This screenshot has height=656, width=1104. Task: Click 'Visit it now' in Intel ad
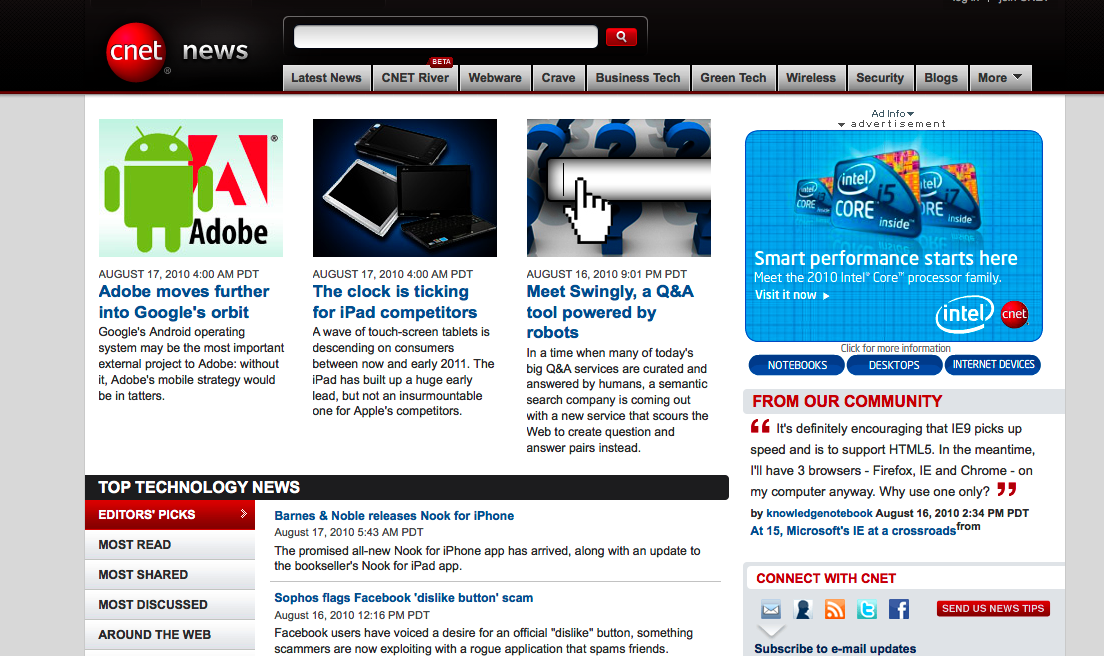[x=792, y=295]
